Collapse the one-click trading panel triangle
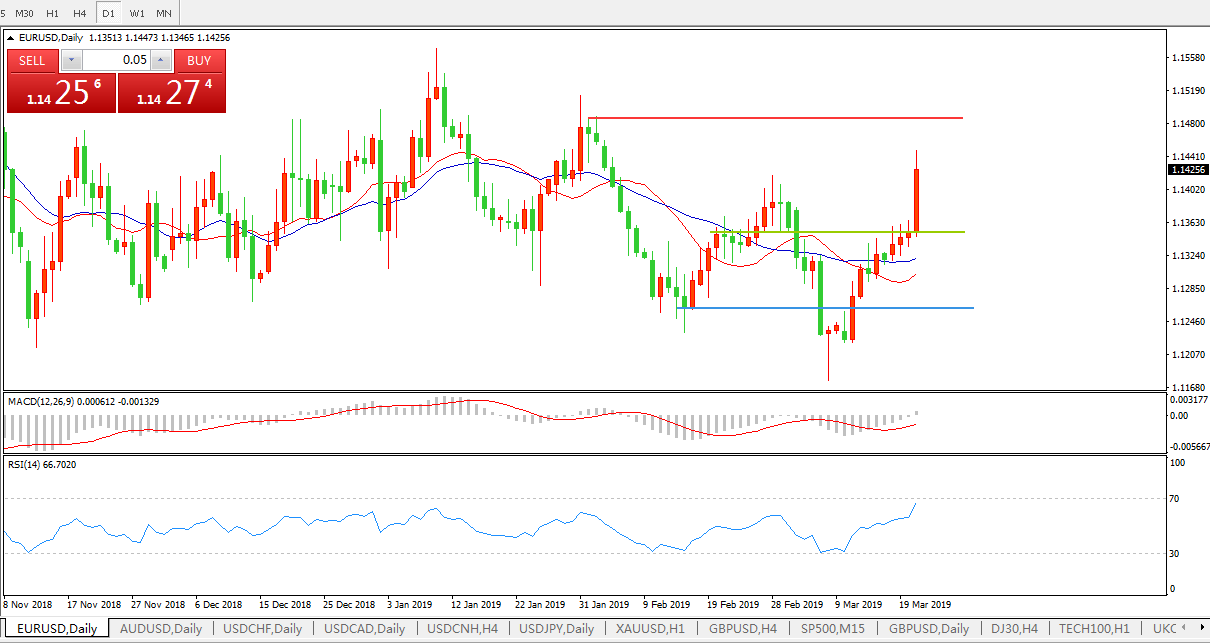Viewport: 1210px width, 643px height. 11,38
